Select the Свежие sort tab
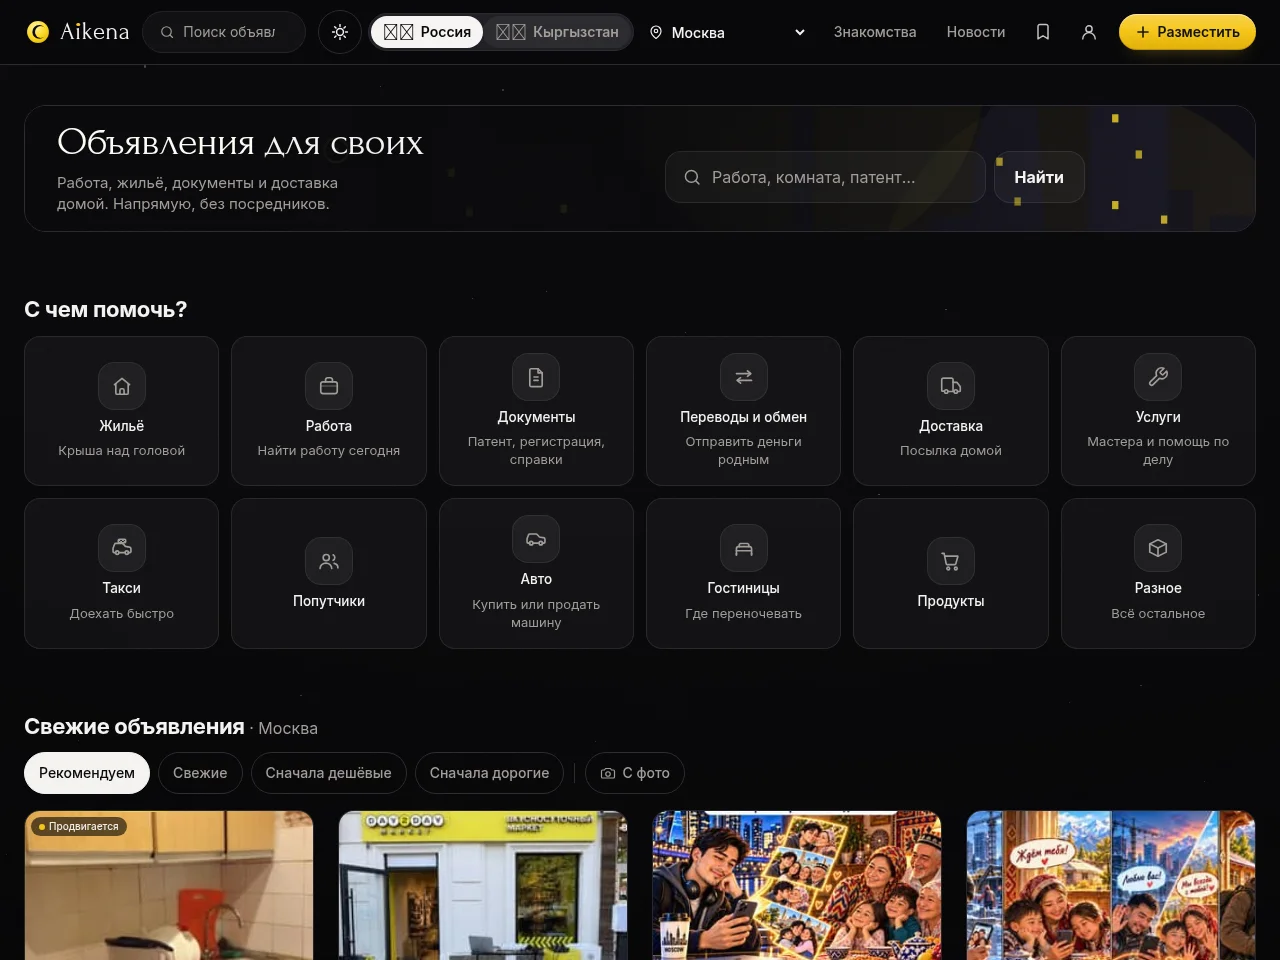Screen dimensions: 1280x960 click(x=200, y=773)
